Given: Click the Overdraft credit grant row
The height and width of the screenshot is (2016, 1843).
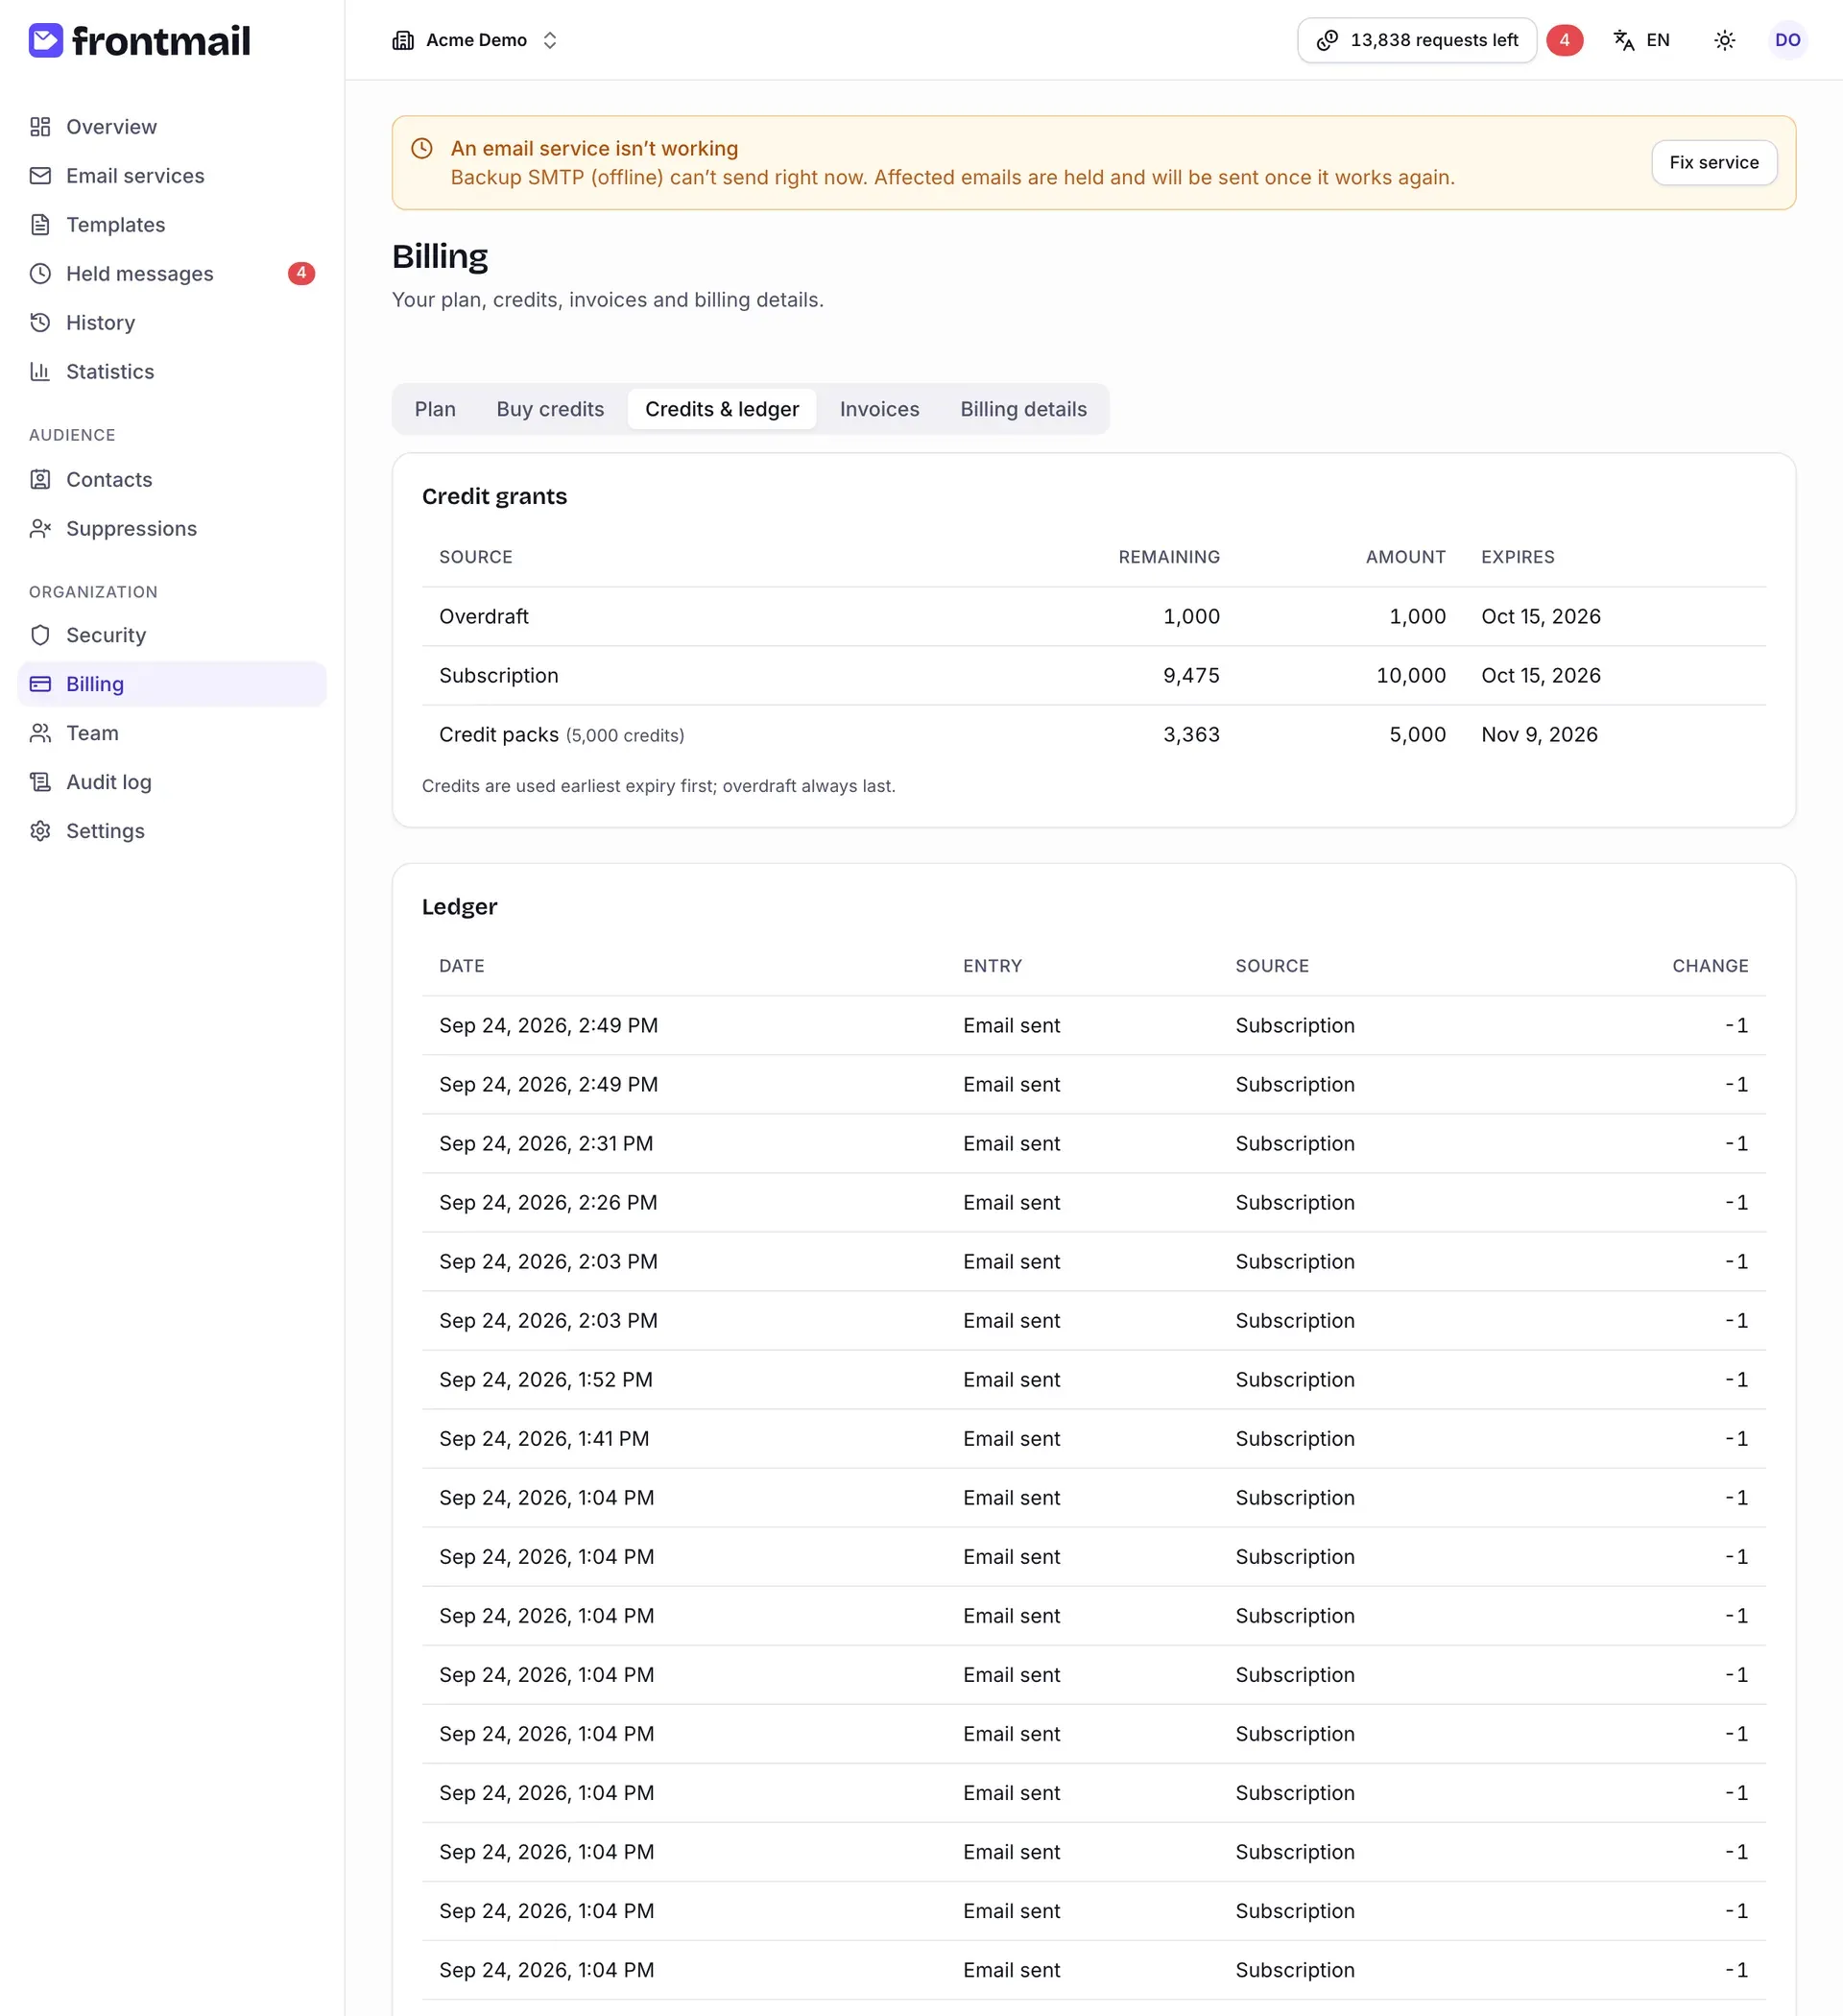Looking at the screenshot, I should [x=1093, y=617].
